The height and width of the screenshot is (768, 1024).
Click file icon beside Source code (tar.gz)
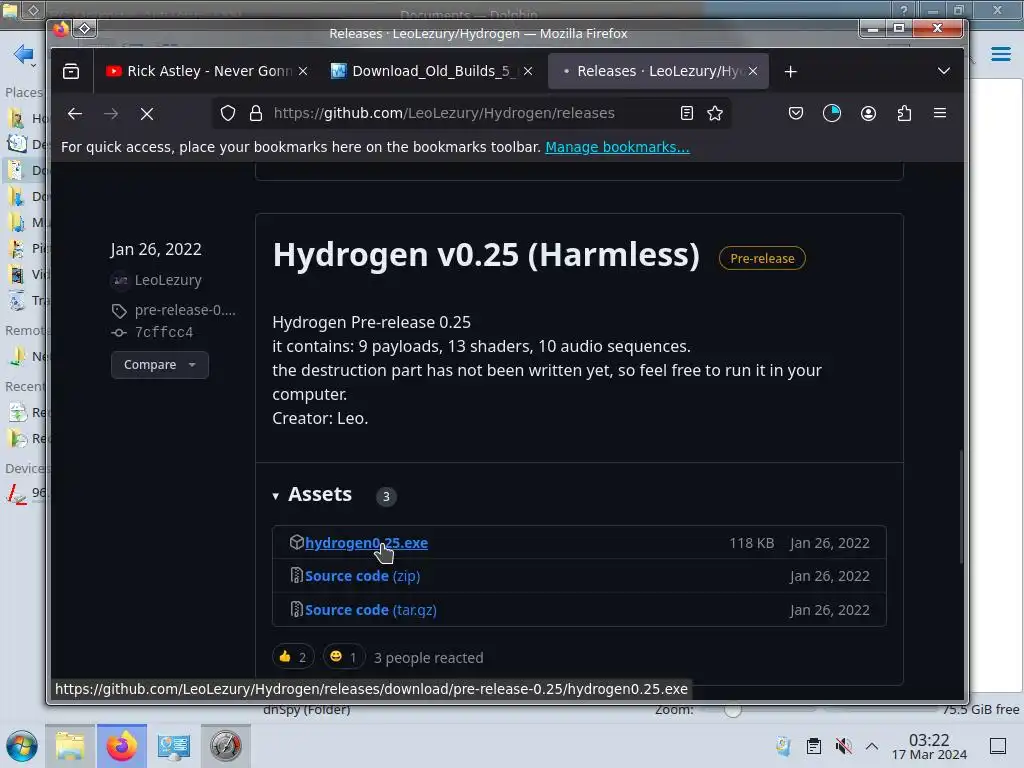tap(296, 609)
